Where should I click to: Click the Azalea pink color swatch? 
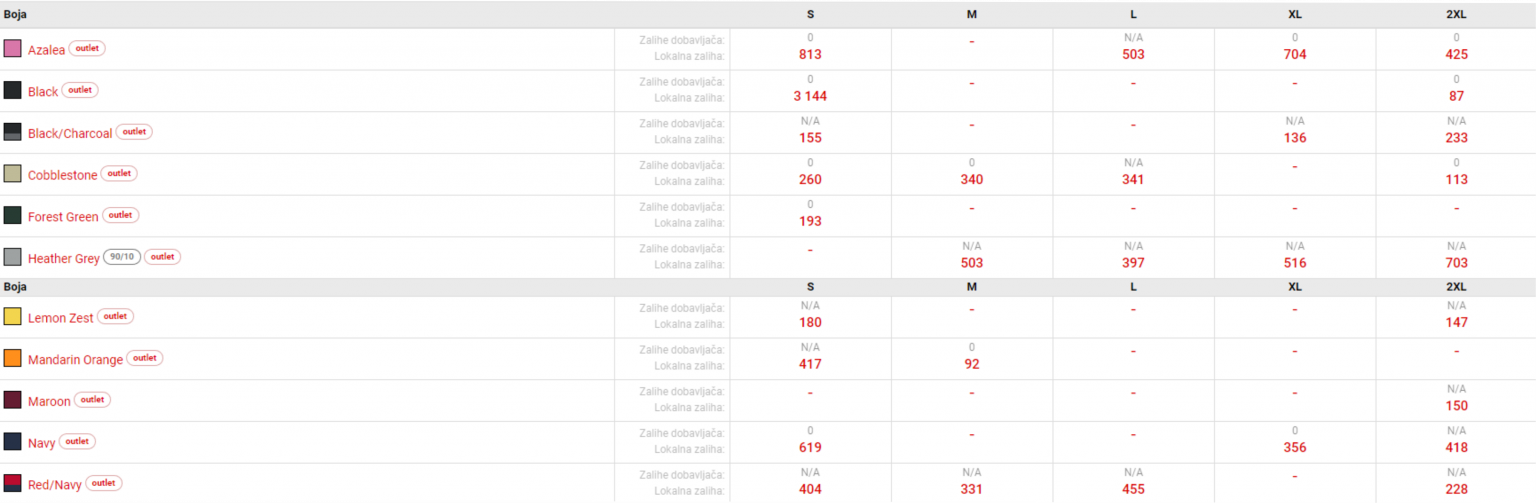[x=12, y=49]
